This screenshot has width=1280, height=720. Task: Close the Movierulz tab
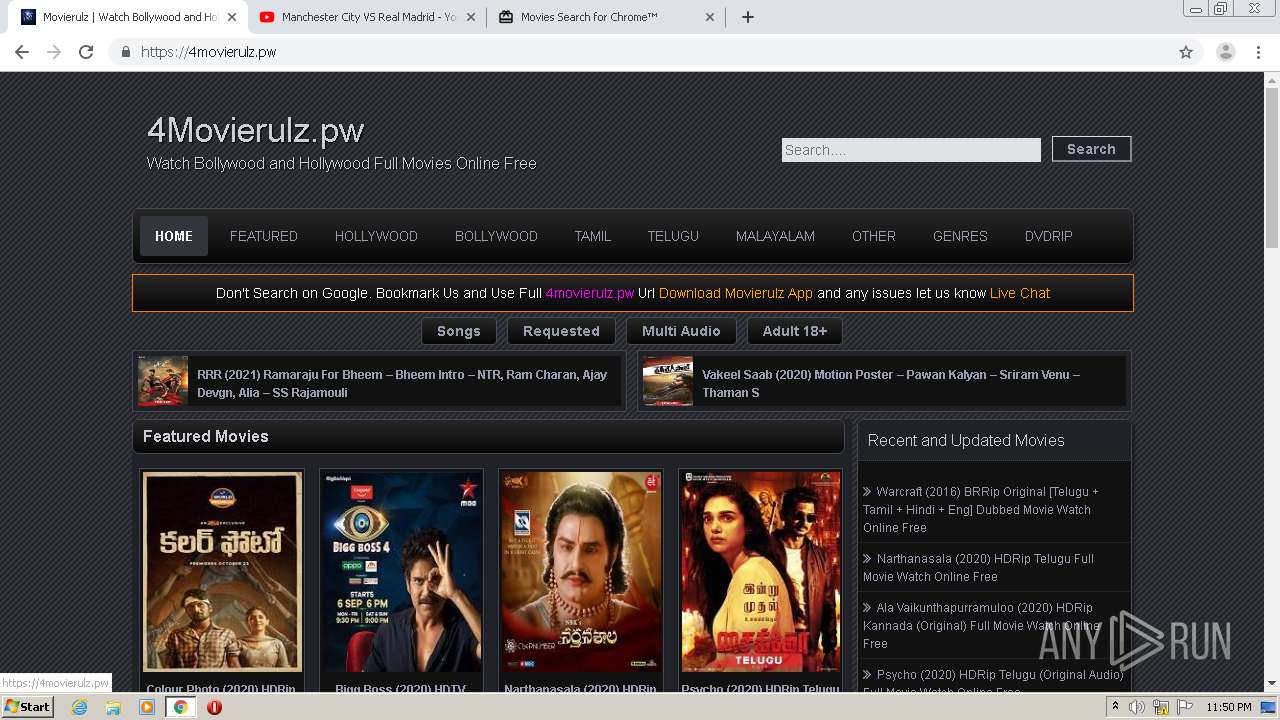(x=231, y=17)
